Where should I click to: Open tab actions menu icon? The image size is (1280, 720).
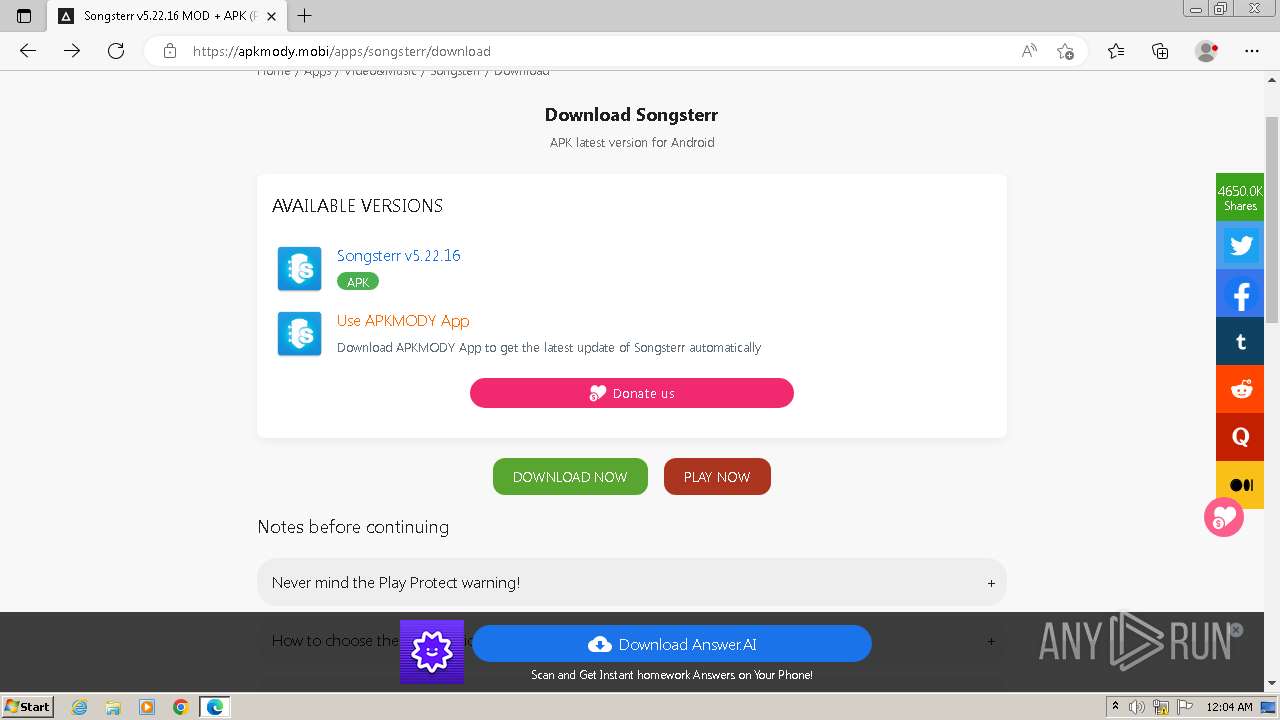24,16
